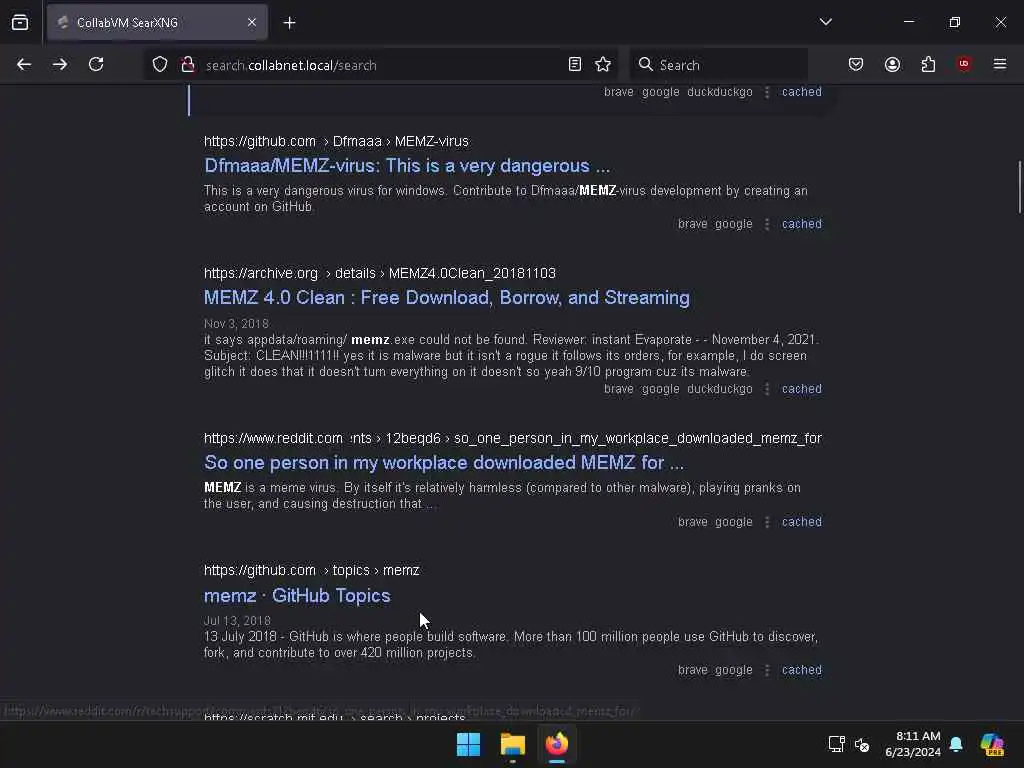1024x768 pixels.
Task: Open network status tray icon
Action: [x=837, y=744]
